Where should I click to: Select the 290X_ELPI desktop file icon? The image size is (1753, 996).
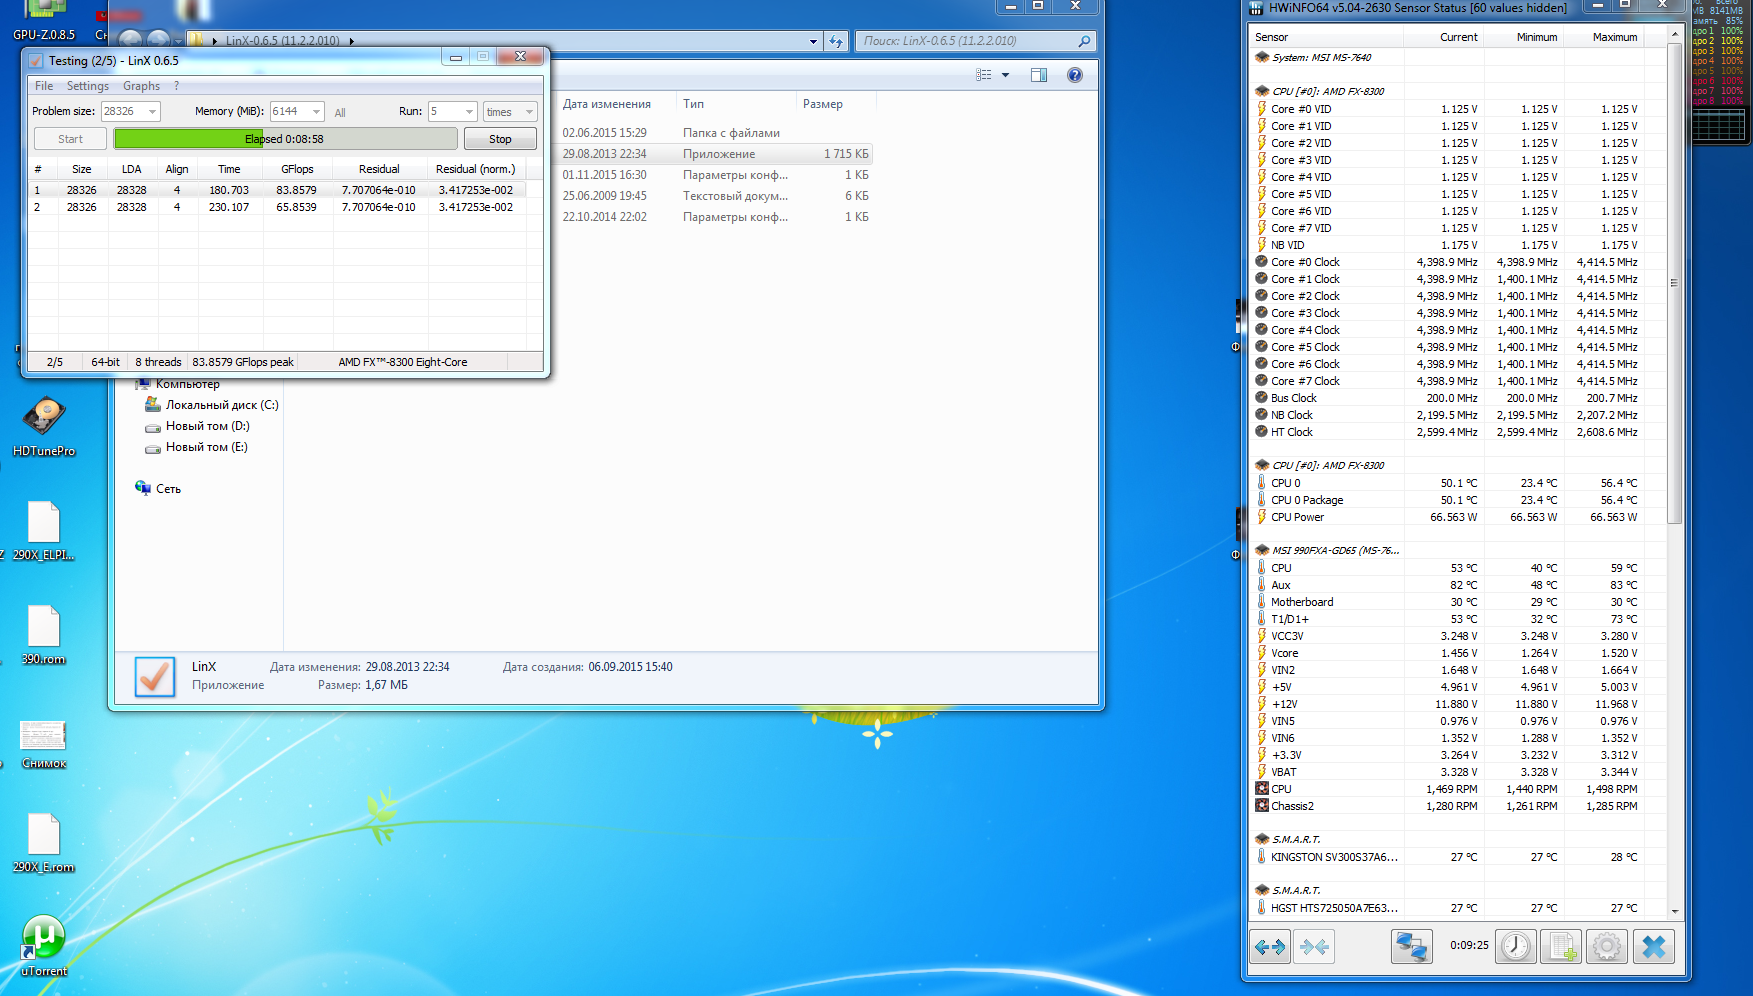pos(44,530)
